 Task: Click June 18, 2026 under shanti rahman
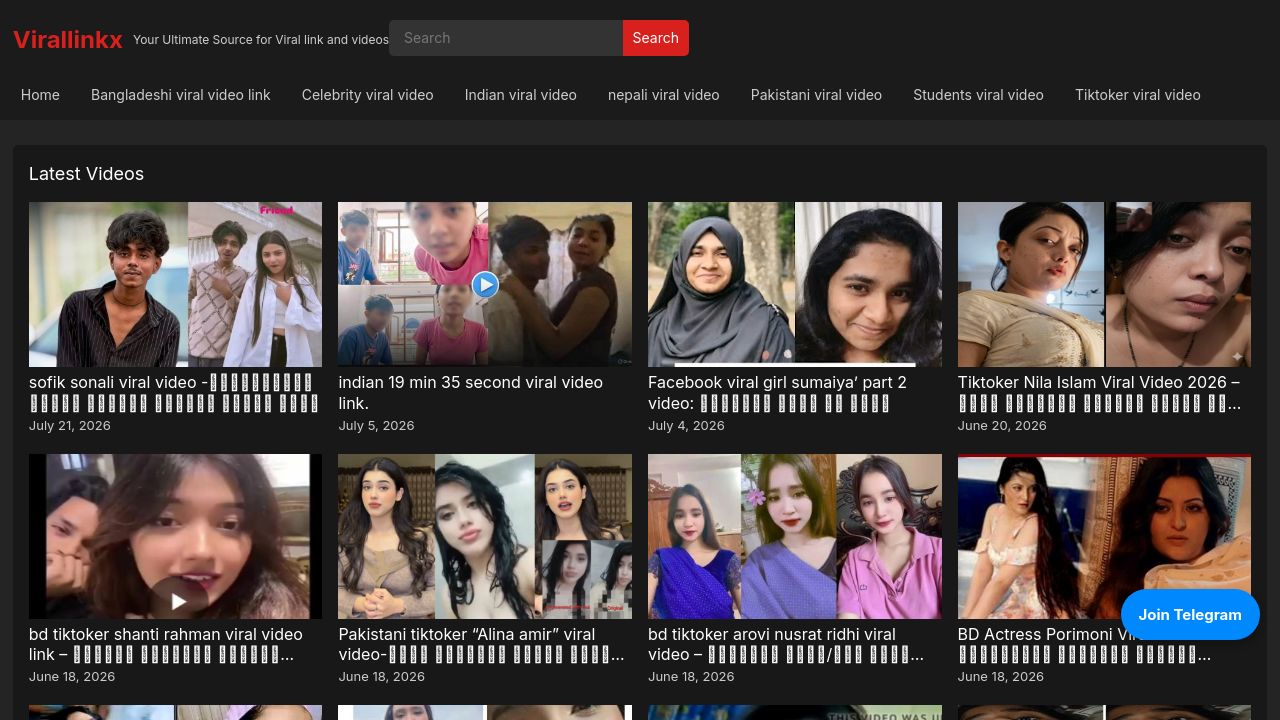click(x=72, y=676)
